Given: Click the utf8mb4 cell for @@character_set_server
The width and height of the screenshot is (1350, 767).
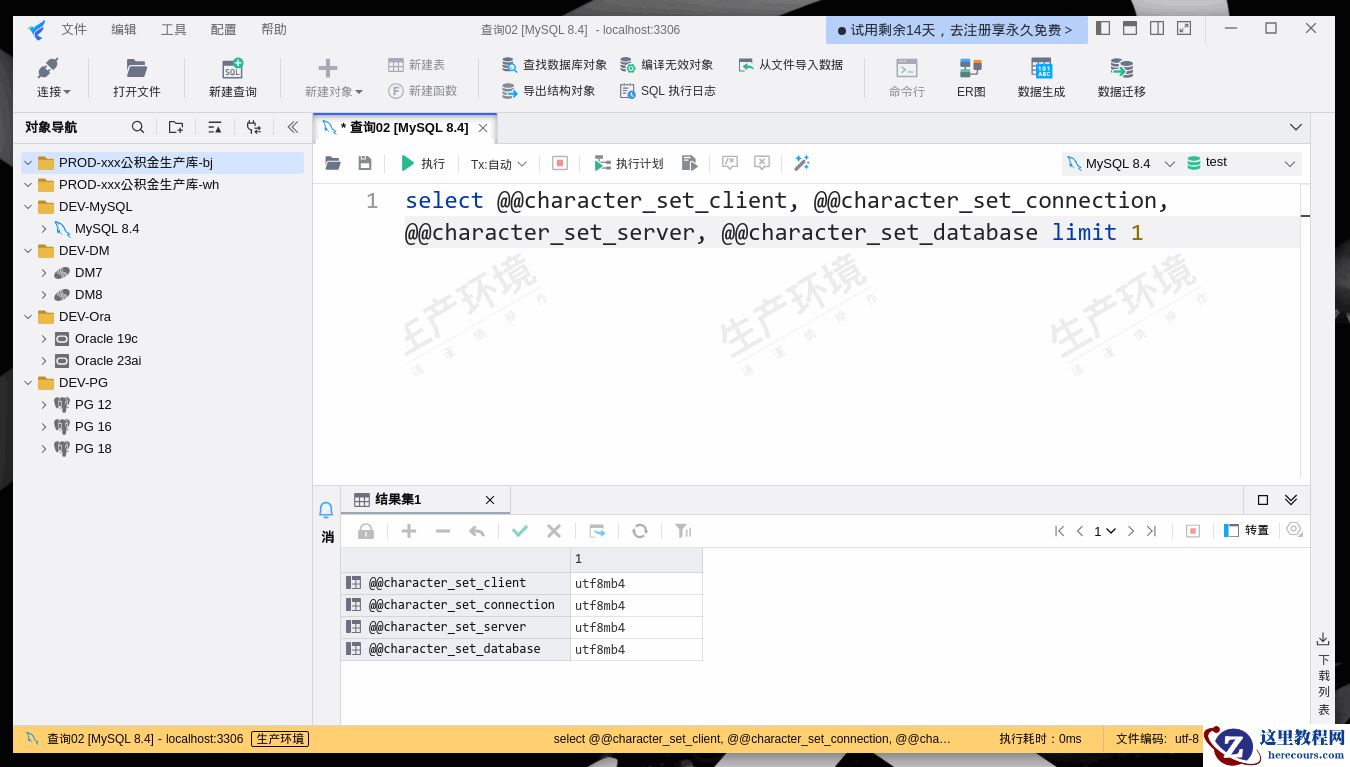Looking at the screenshot, I should pos(636,628).
